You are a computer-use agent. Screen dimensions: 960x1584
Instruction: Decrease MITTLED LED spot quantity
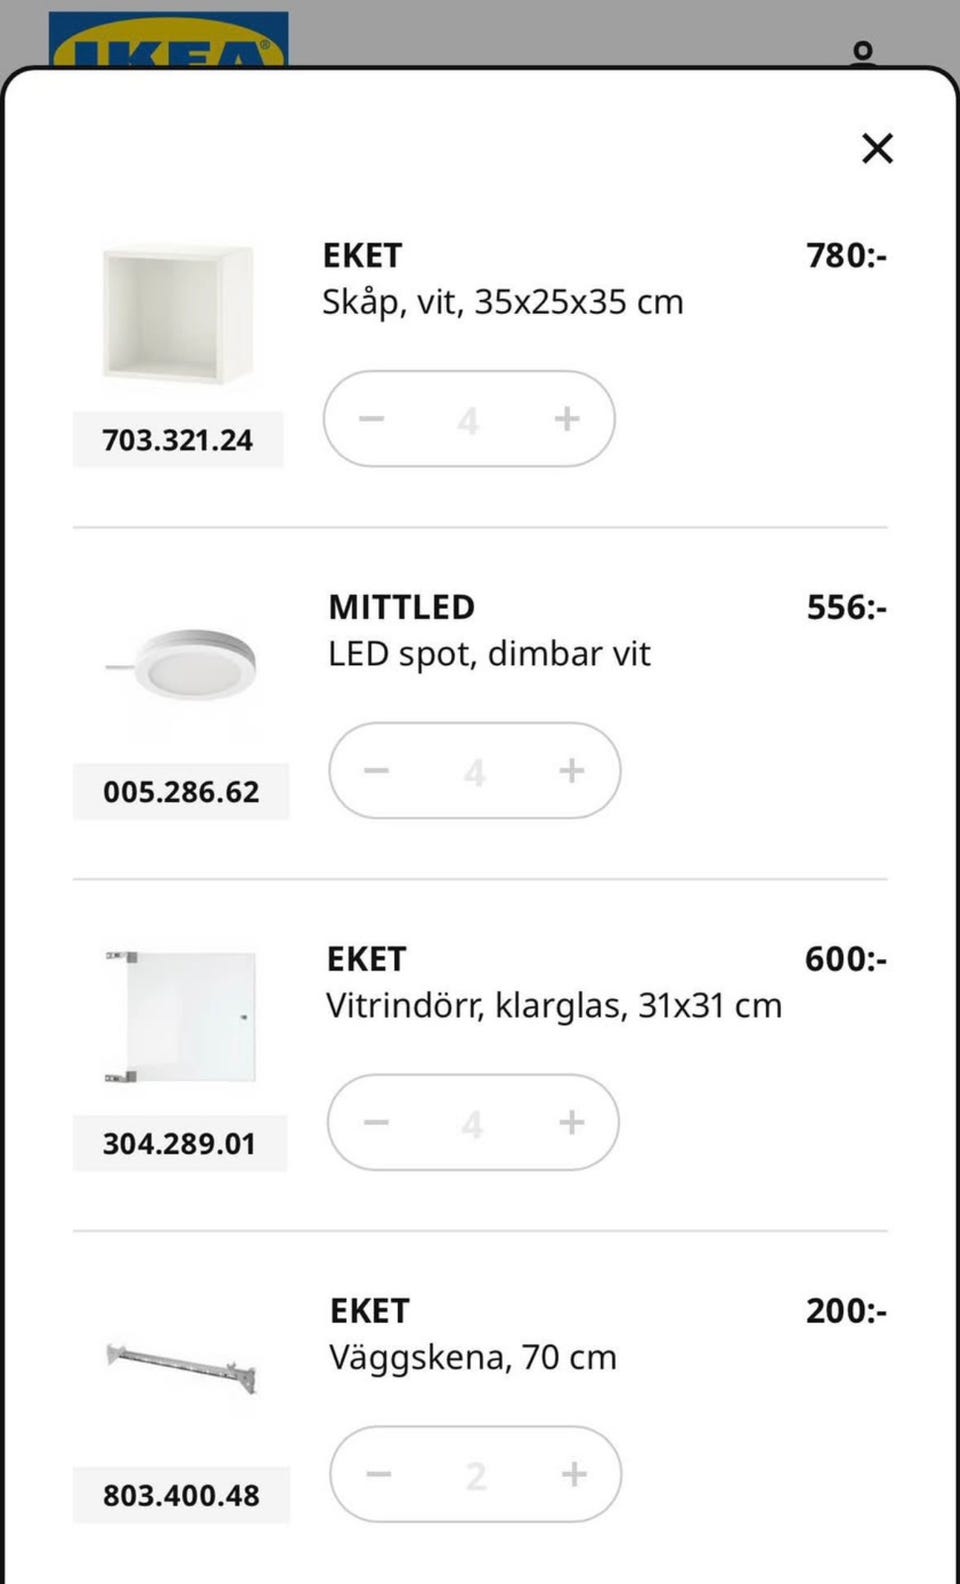coord(377,770)
